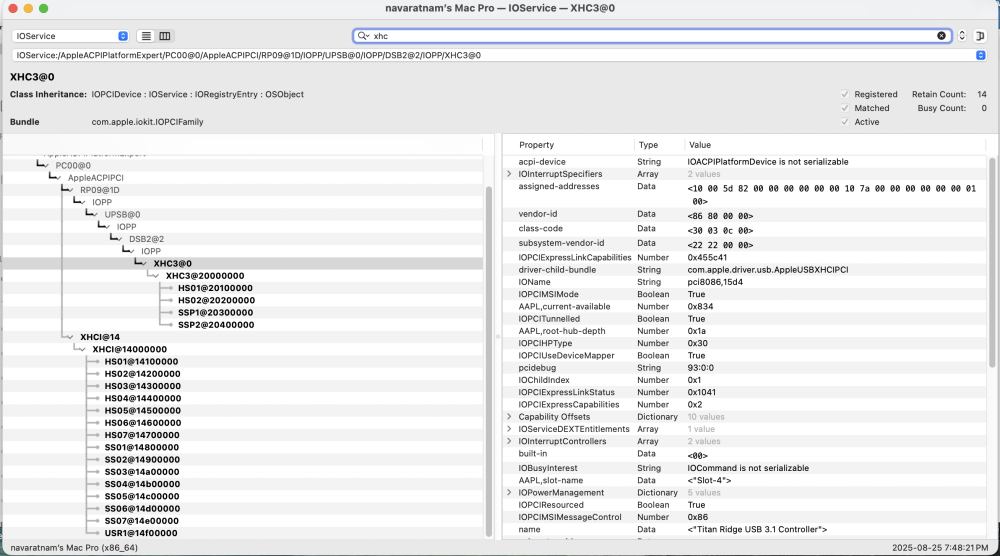
Task: Select the subsystem-vendor-id property row
Action: pos(745,244)
